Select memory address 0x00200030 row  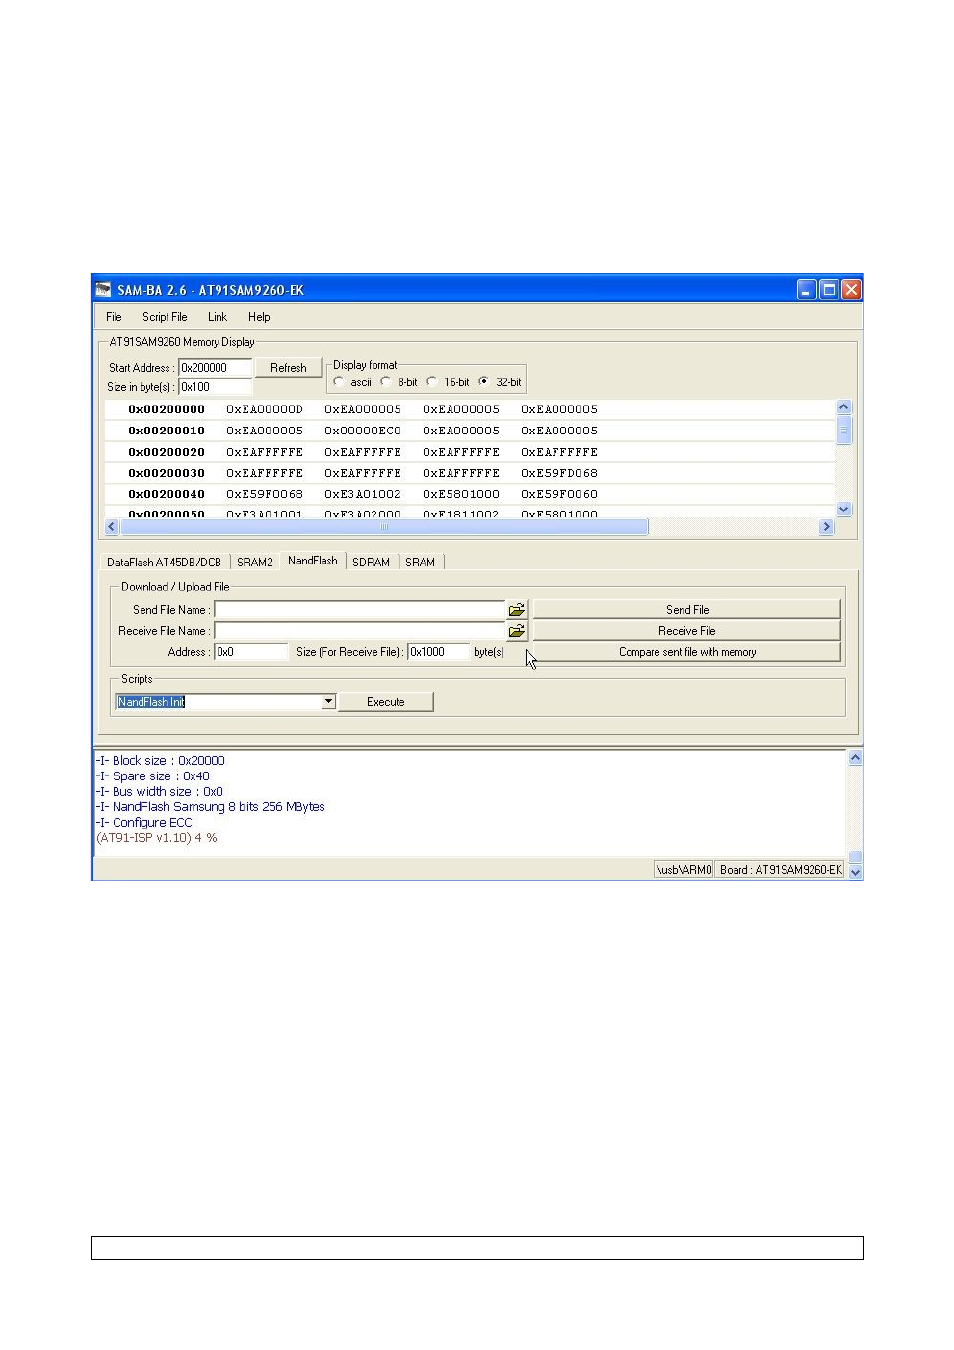point(470,473)
